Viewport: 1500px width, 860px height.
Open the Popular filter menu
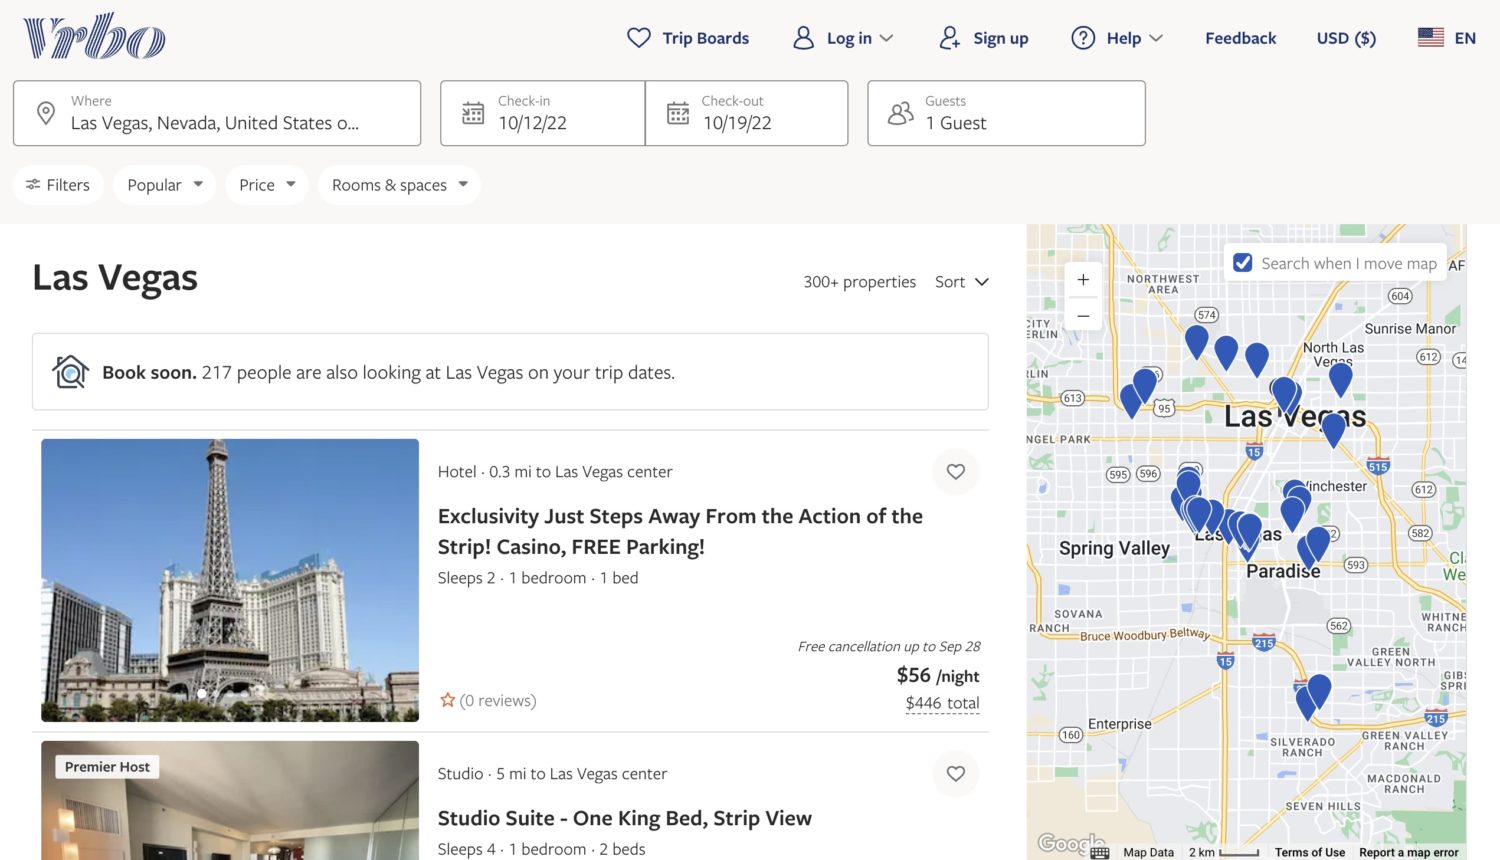[163, 184]
